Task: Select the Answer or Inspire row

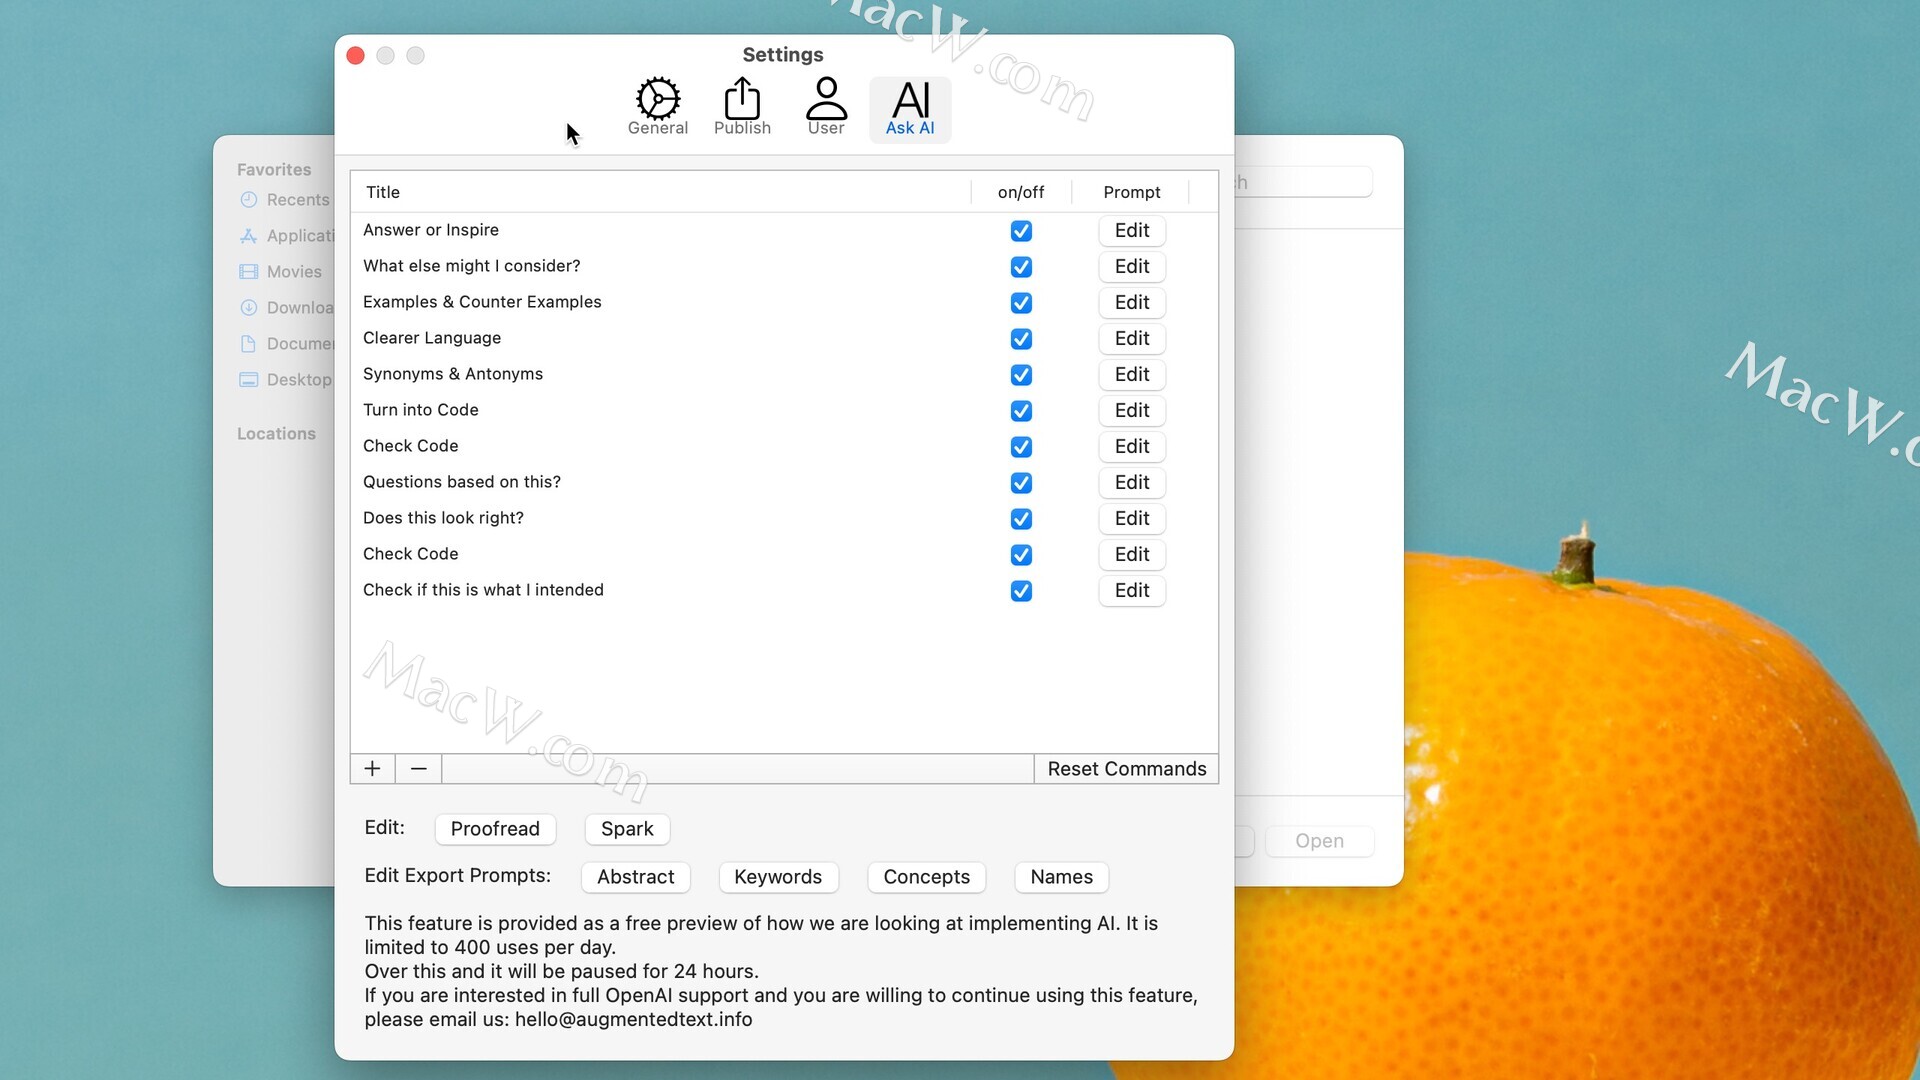Action: 784,231
